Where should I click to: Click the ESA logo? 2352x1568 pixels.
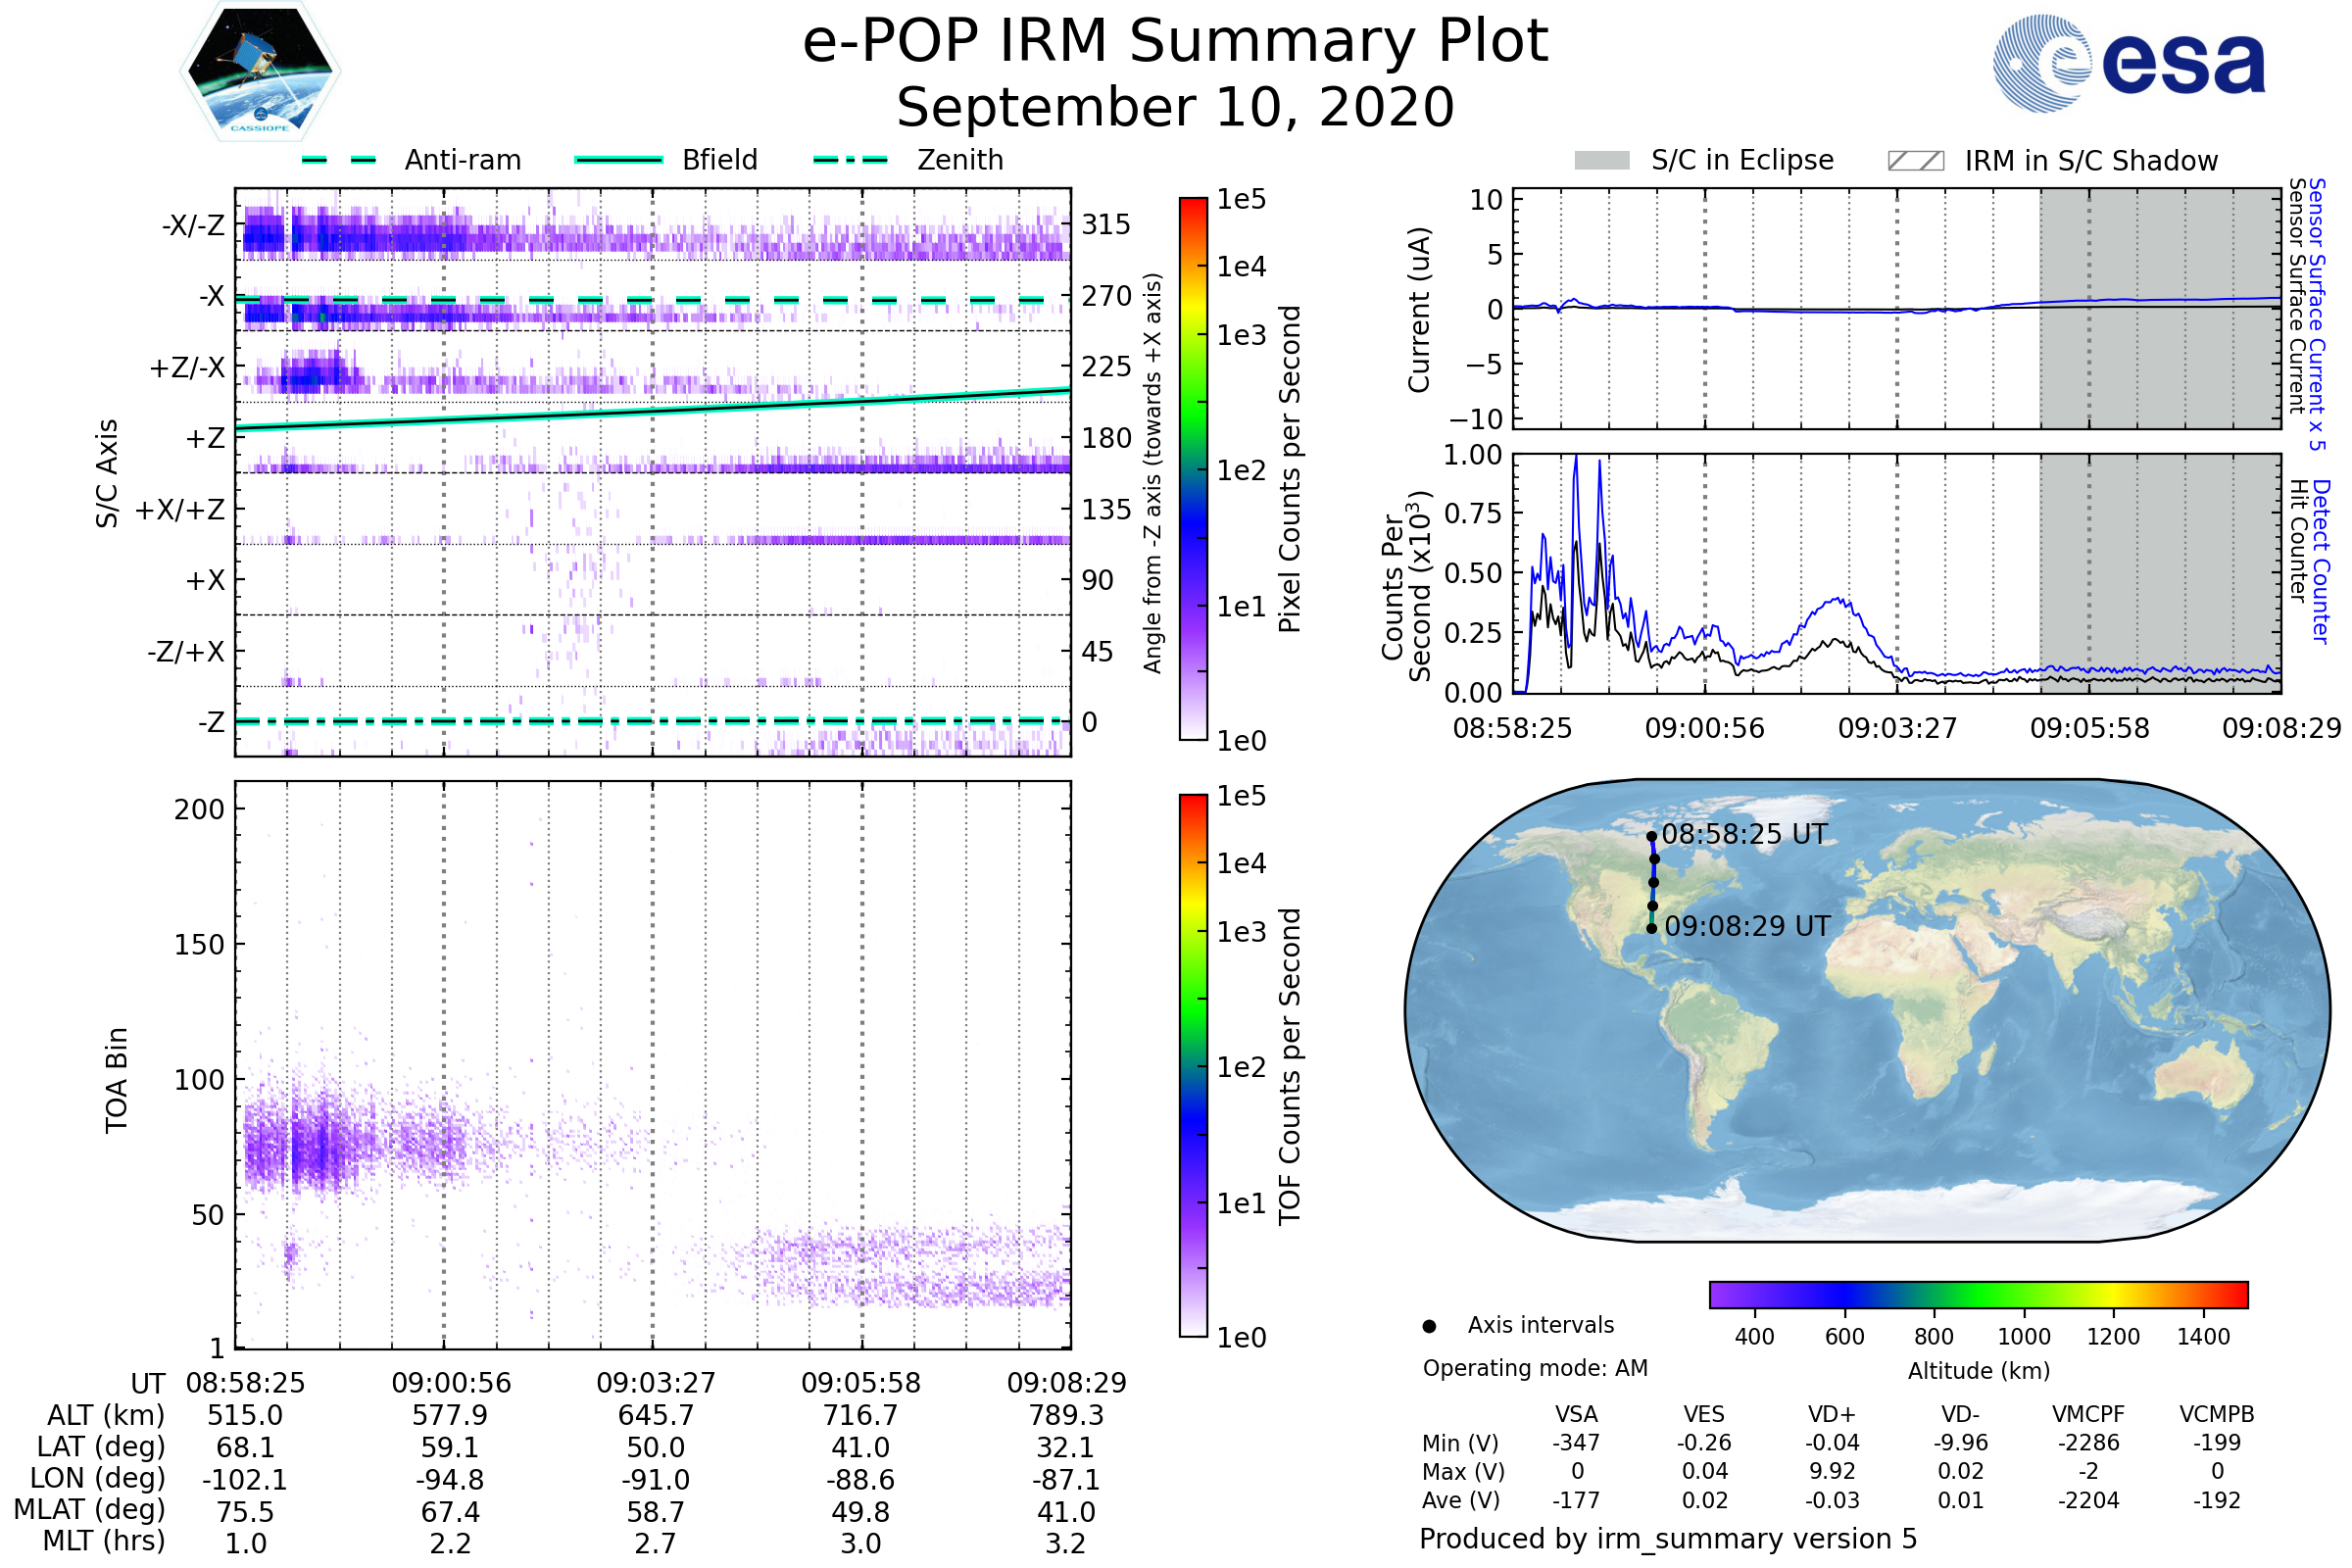pos(2130,63)
